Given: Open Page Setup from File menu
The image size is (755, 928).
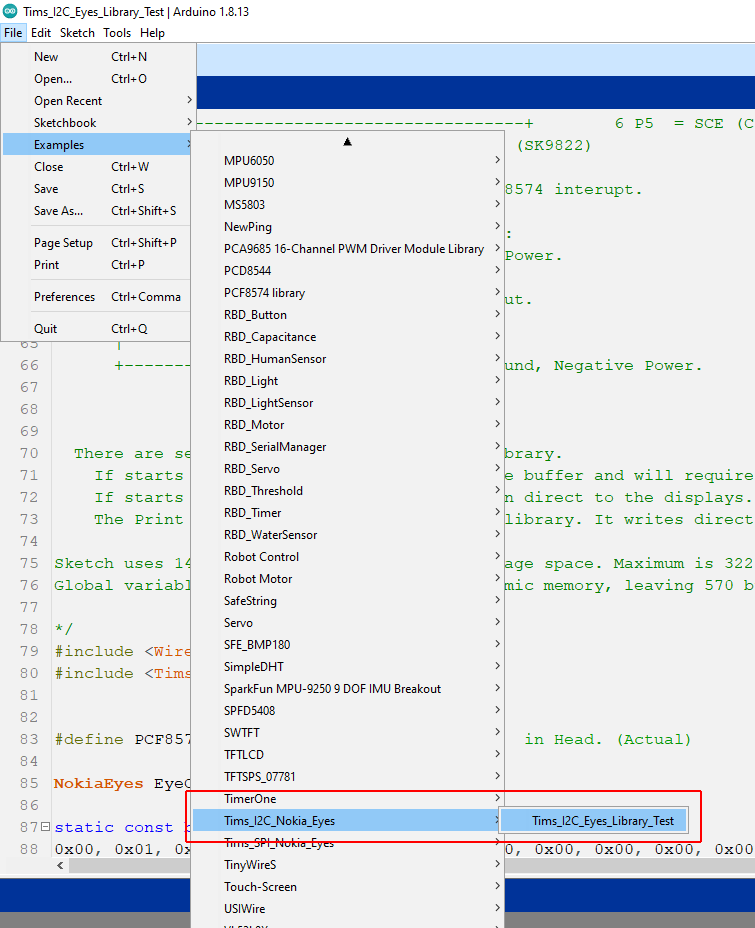Looking at the screenshot, I should (98, 243).
